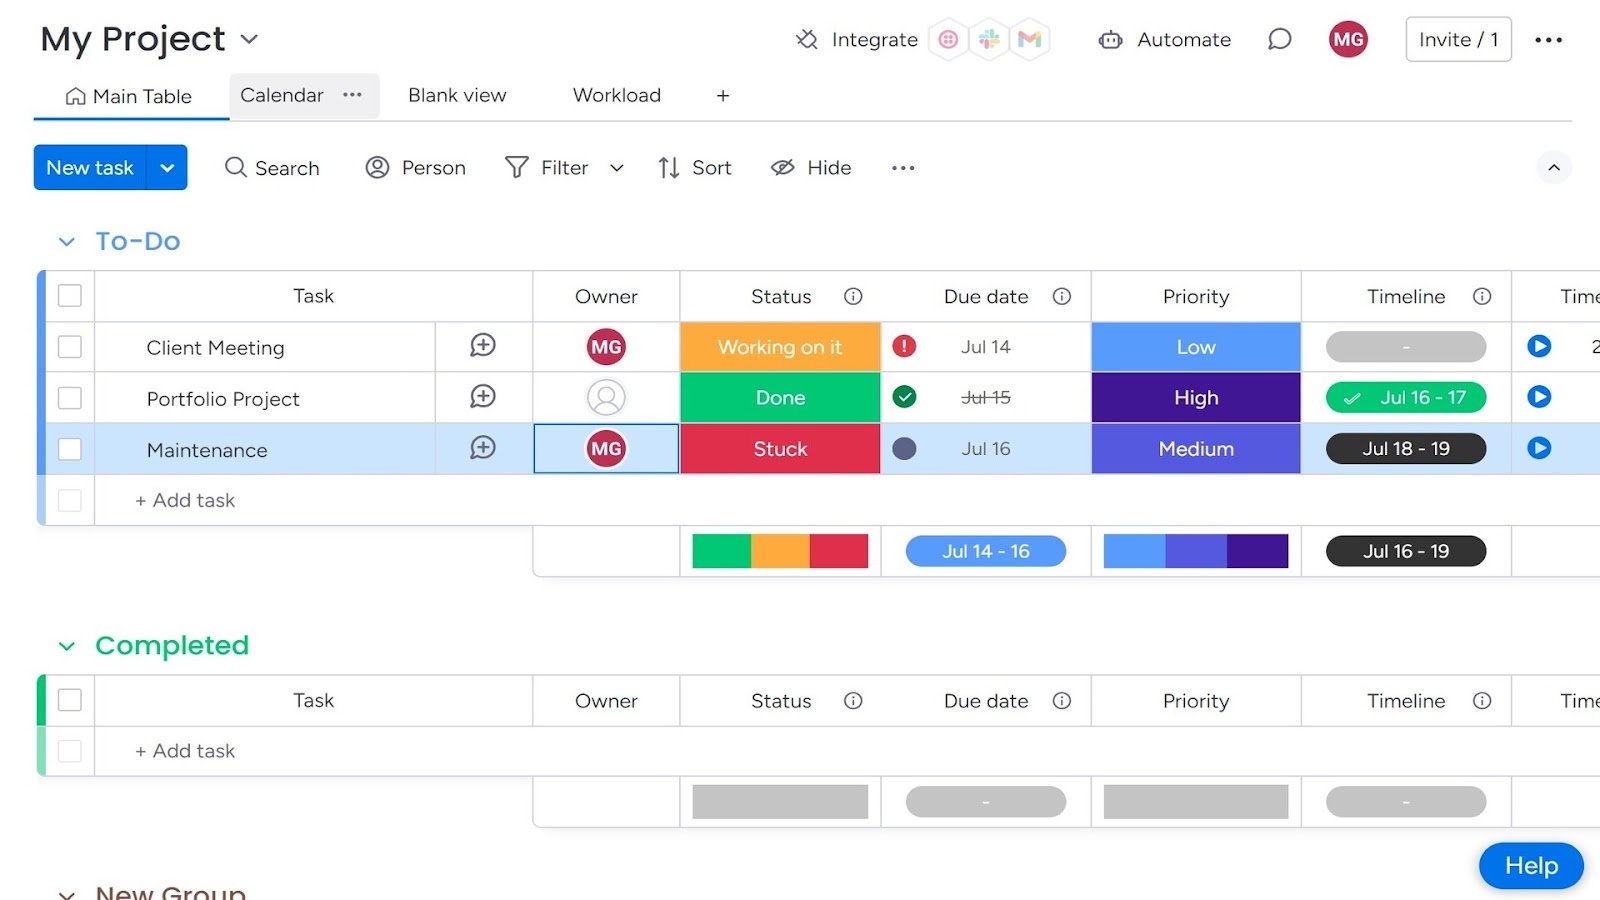
Task: Click the Slack integration icon
Action: pos(989,40)
